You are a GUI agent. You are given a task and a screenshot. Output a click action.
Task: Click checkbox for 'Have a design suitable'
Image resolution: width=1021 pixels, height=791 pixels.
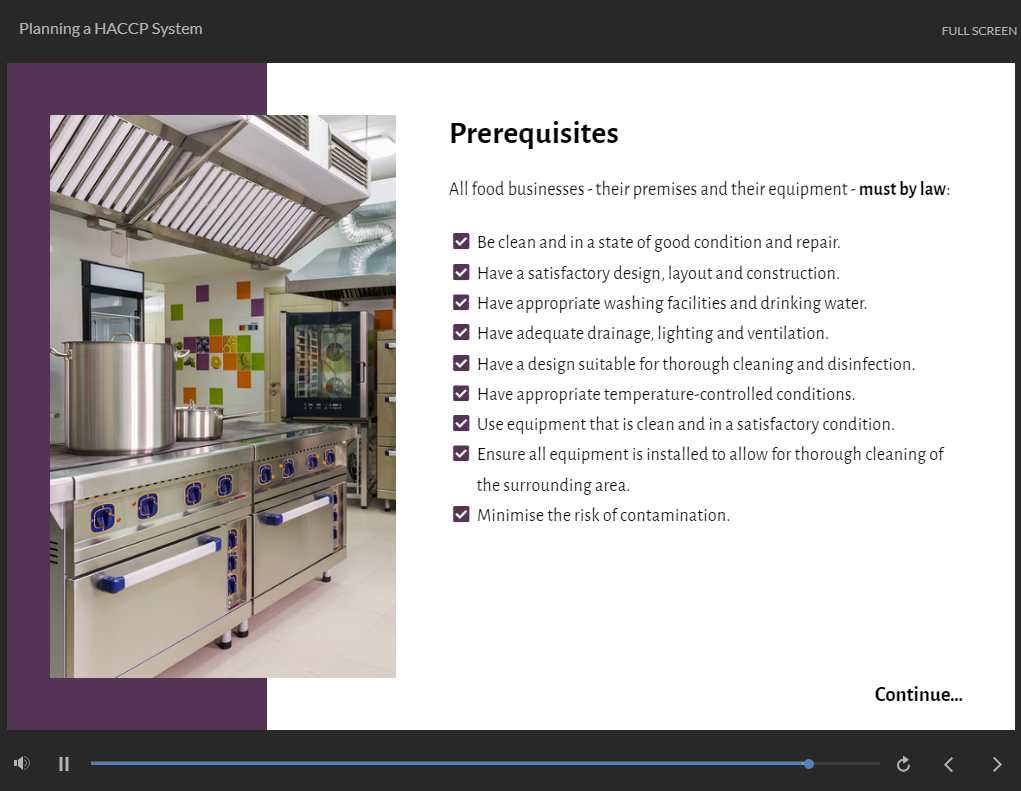[461, 363]
